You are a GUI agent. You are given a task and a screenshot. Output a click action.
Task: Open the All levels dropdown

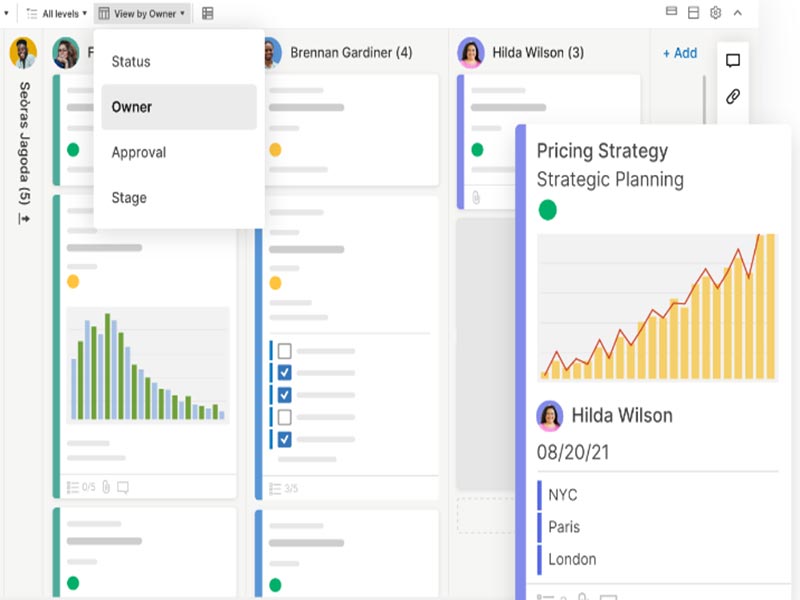coord(60,12)
